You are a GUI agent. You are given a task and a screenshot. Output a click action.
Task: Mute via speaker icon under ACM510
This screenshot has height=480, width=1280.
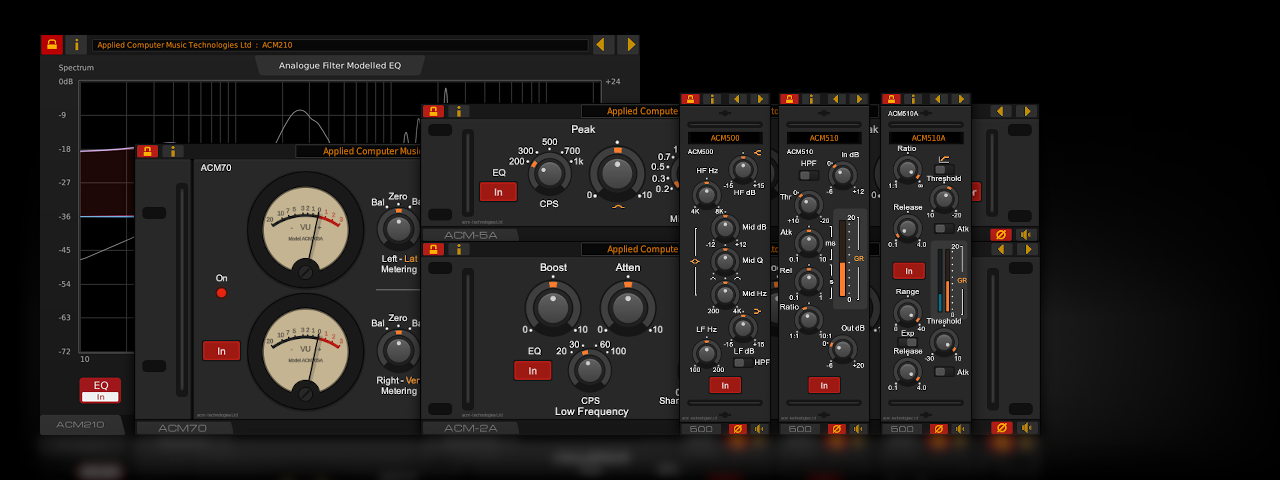click(859, 429)
